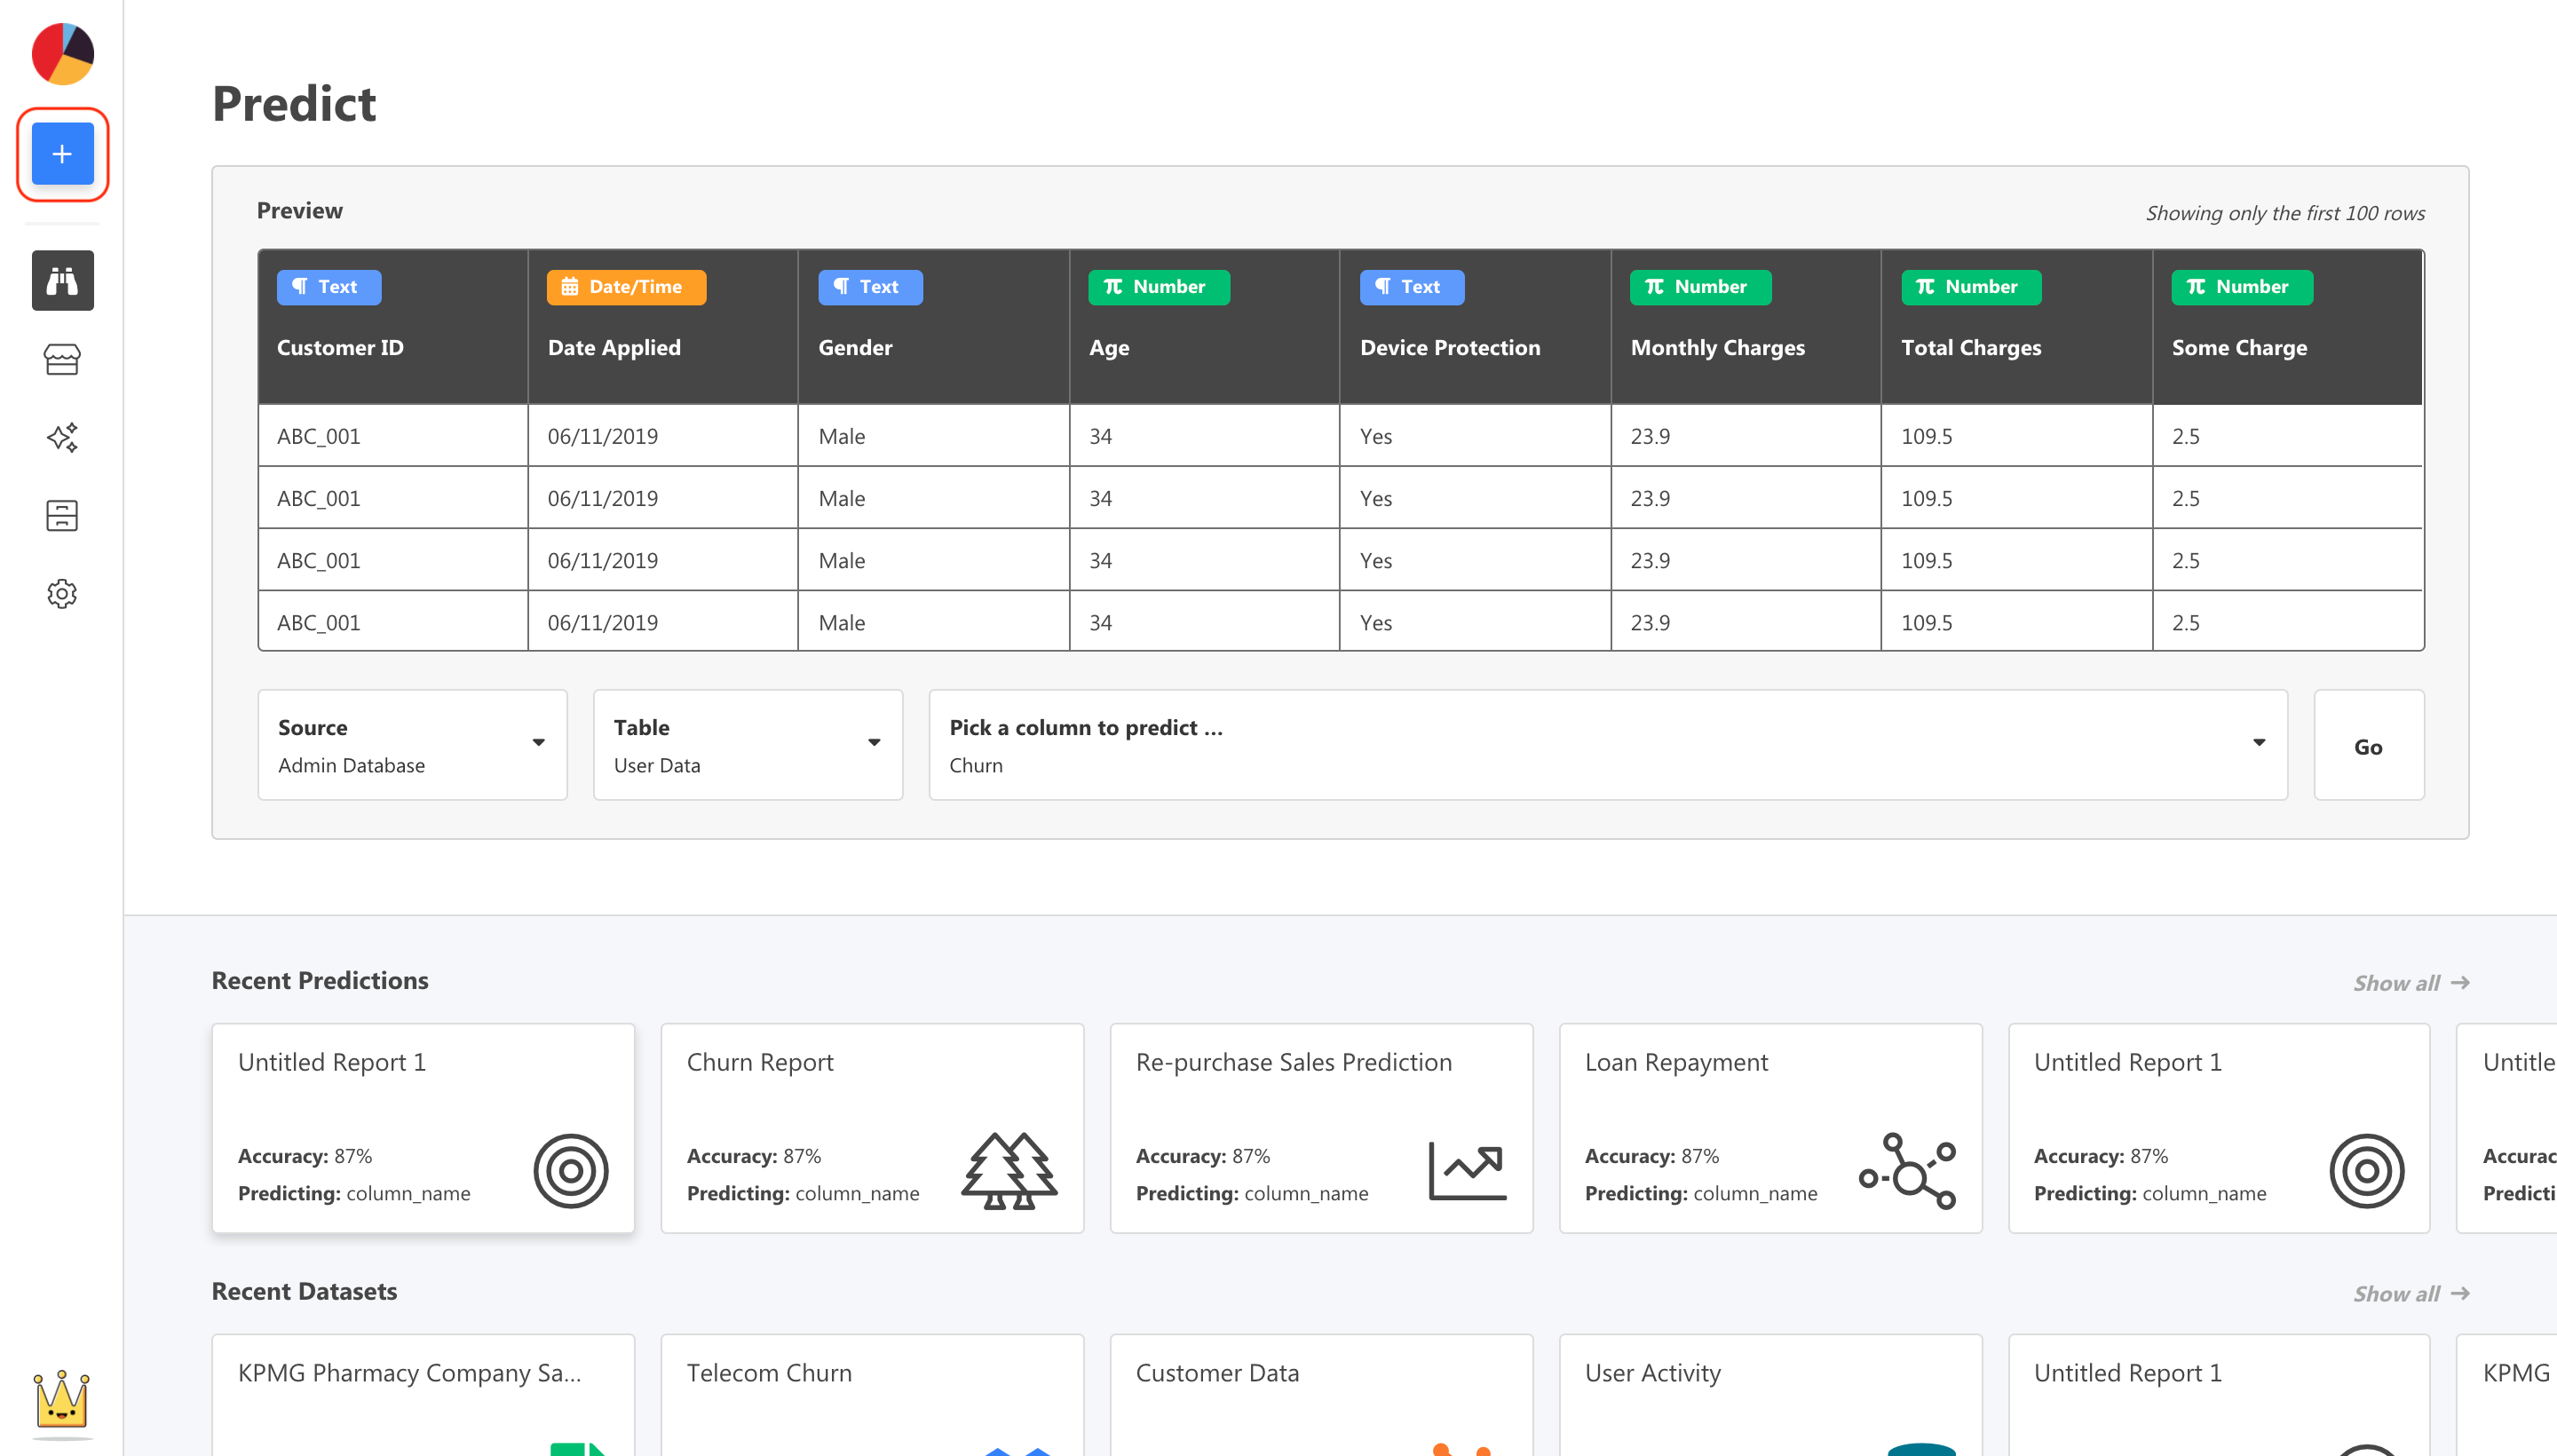Click the network nodes icon on Loan Repayment
This screenshot has width=2557, height=1456.
(1906, 1170)
